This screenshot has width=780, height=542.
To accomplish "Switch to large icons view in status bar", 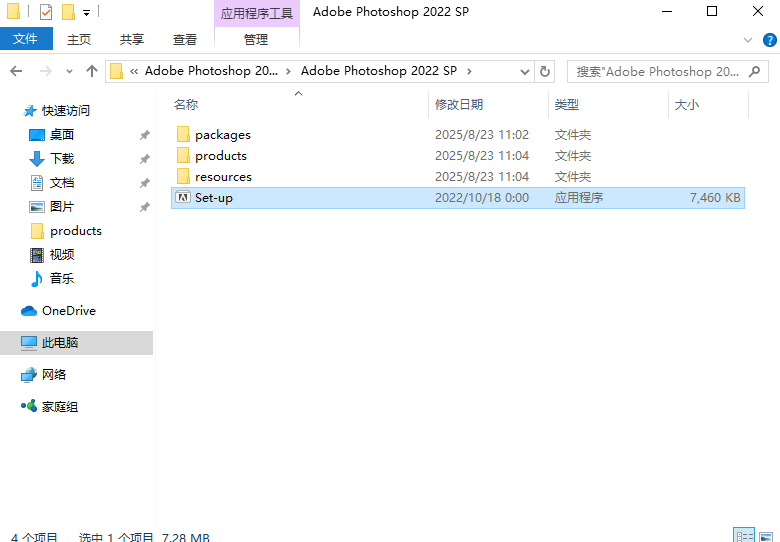I will (x=767, y=536).
